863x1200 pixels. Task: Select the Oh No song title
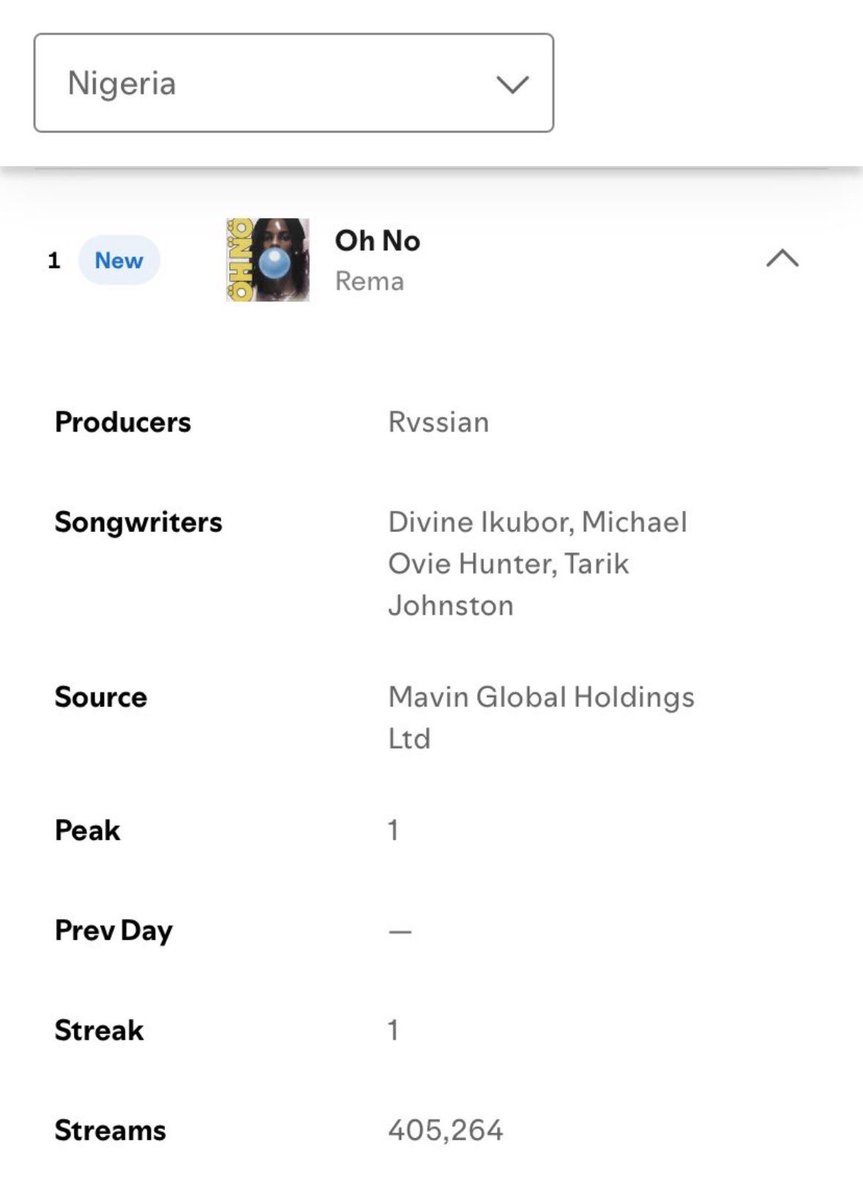(x=377, y=241)
